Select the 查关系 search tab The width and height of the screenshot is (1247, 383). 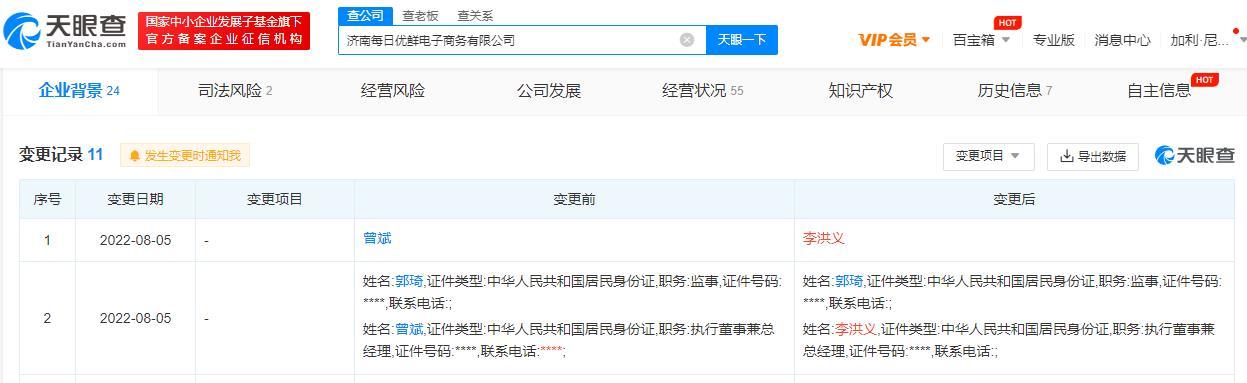475,16
